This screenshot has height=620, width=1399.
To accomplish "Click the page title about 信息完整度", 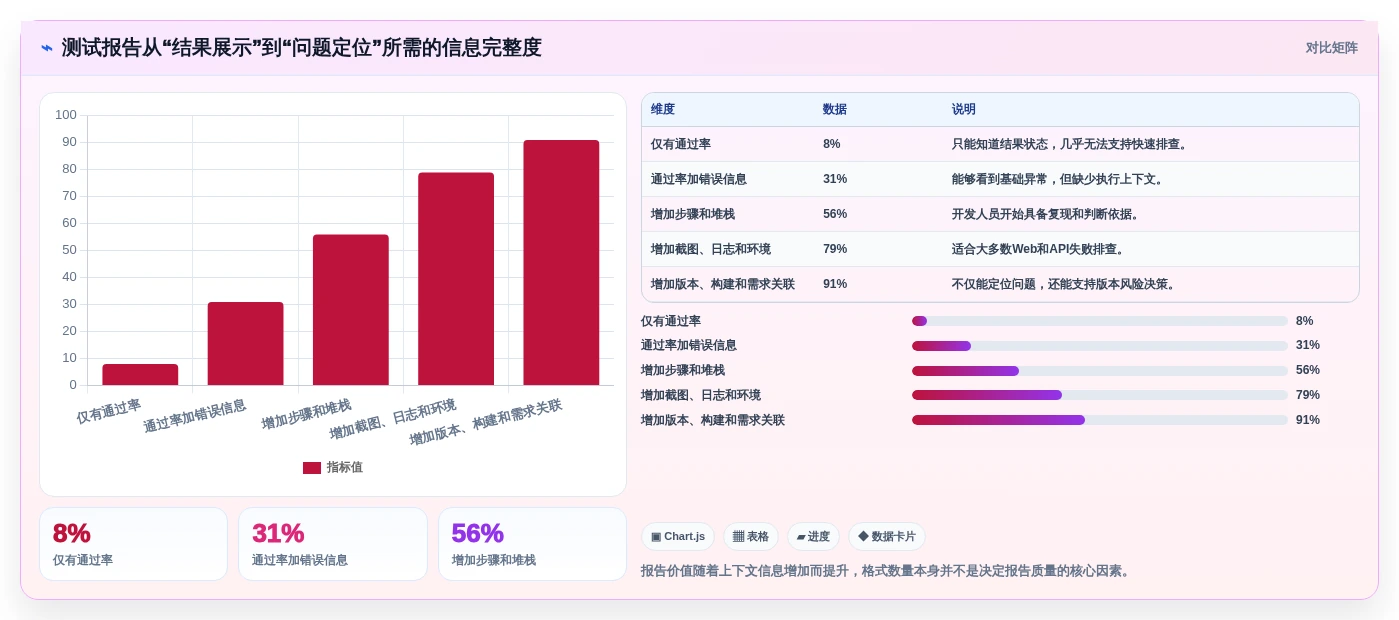I will pos(301,48).
